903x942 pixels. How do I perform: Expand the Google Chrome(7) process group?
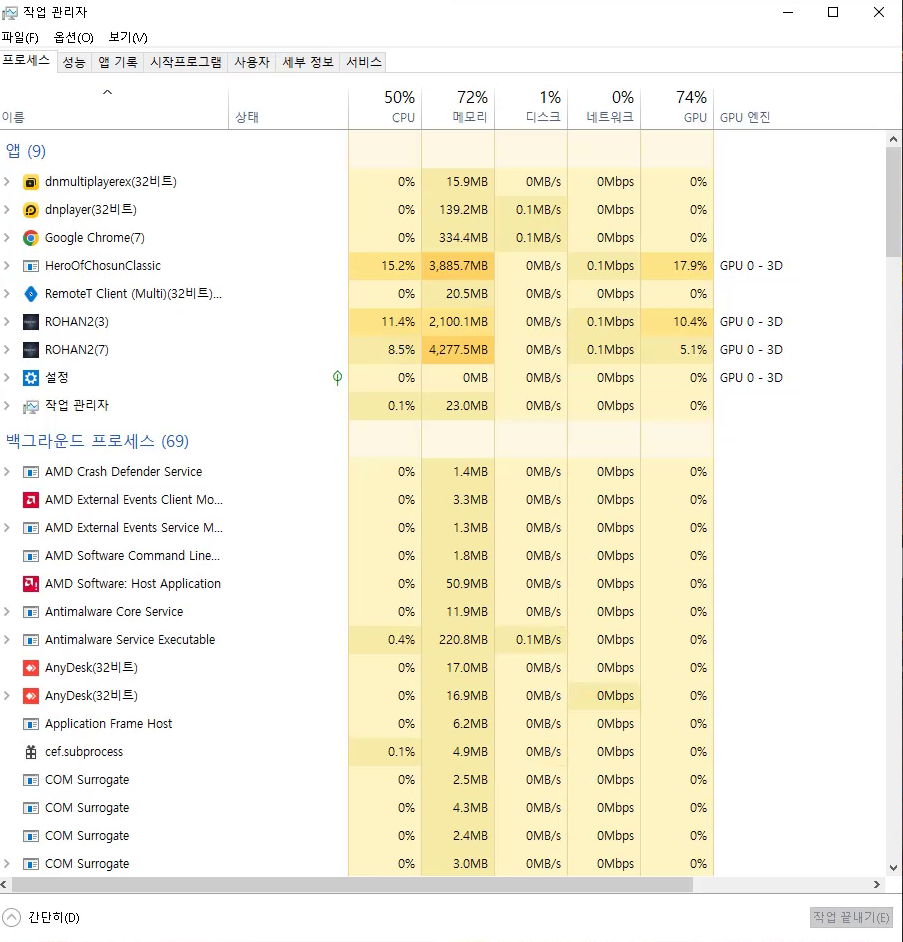(x=7, y=237)
